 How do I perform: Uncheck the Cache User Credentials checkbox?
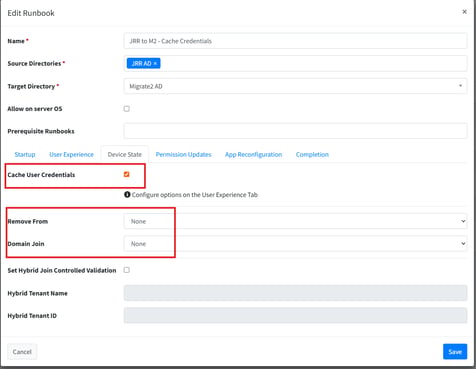pyautogui.click(x=127, y=174)
